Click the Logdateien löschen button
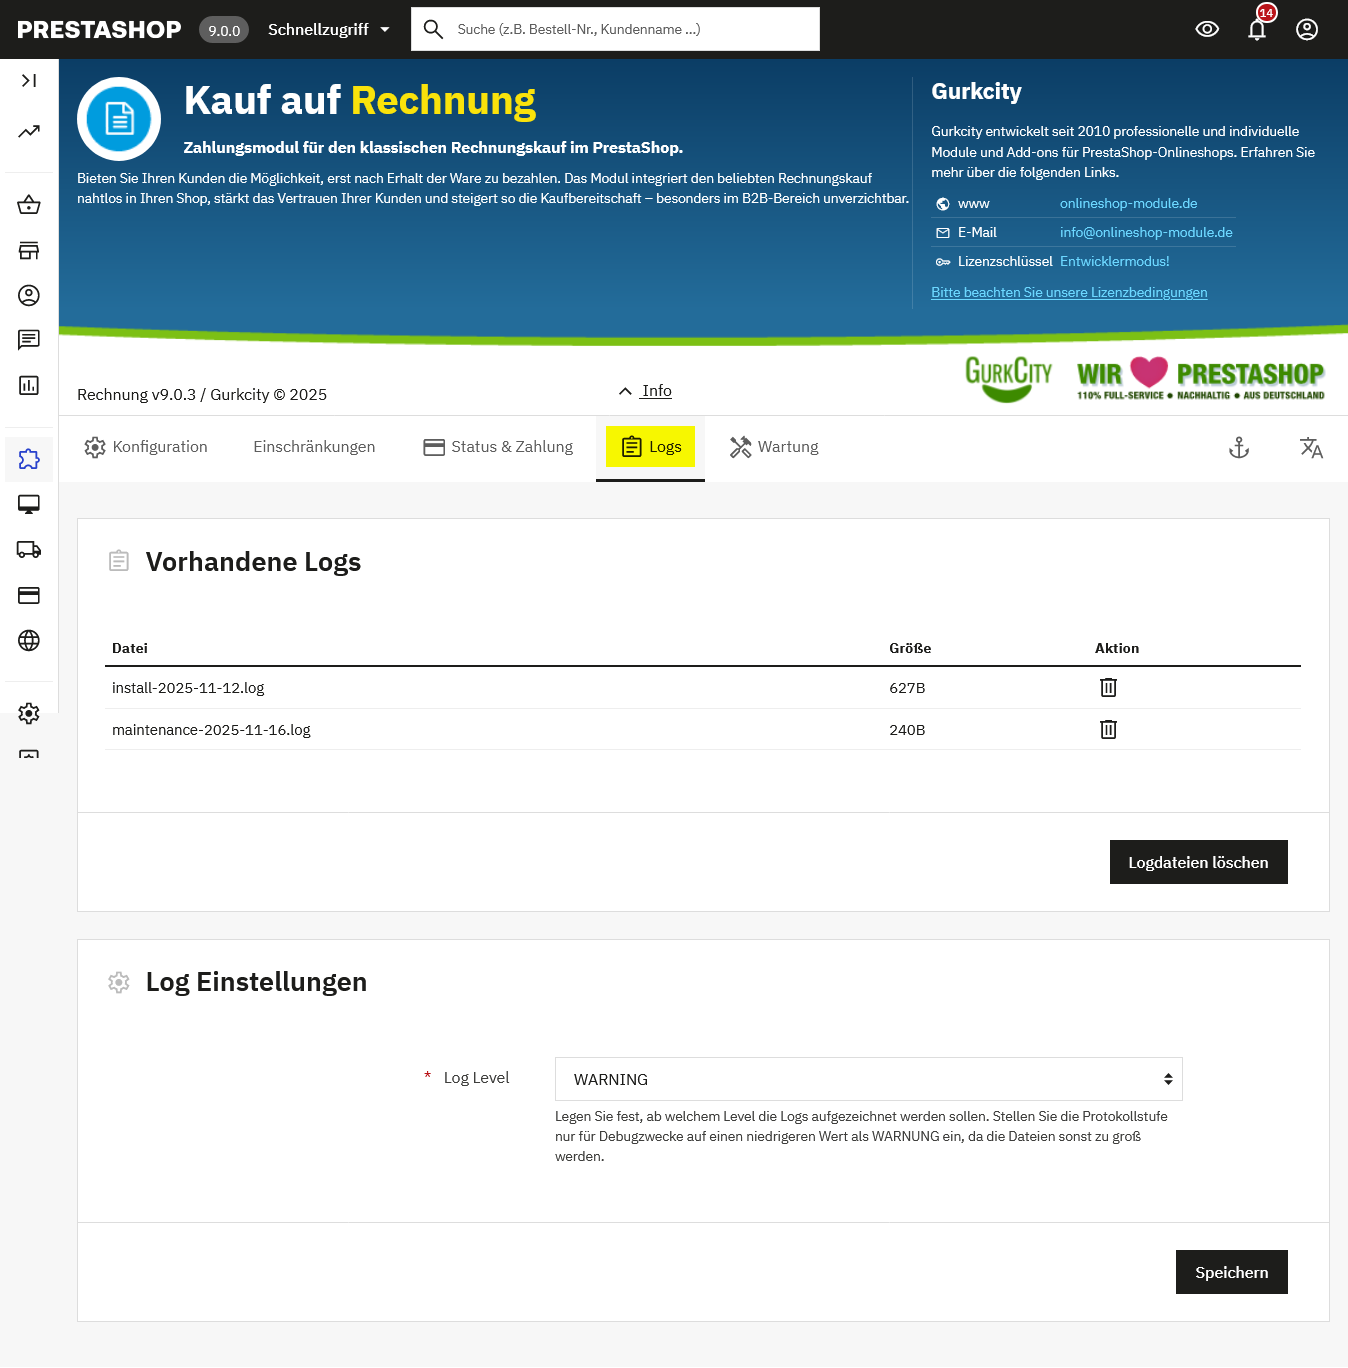 [1198, 862]
